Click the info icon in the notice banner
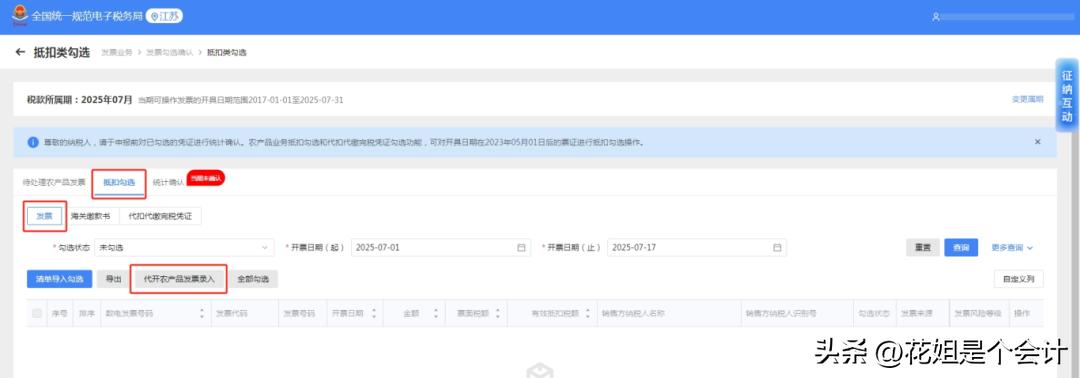Viewport: 1080px width, 378px height. pyautogui.click(x=33, y=143)
